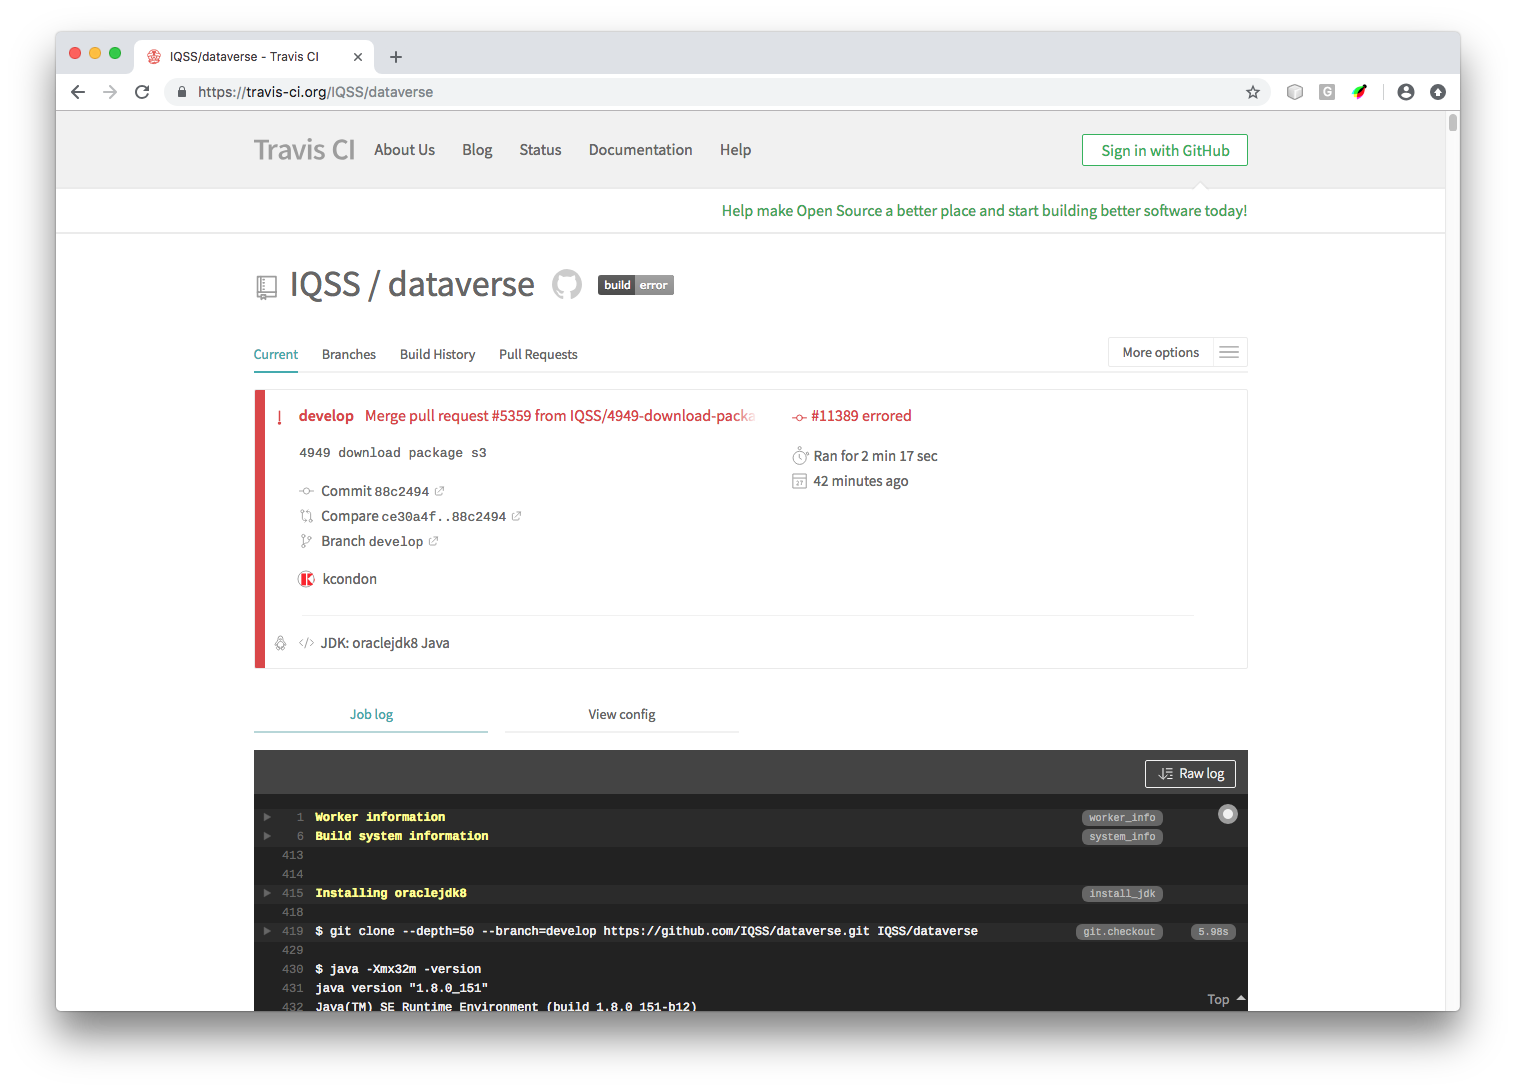The width and height of the screenshot is (1516, 1091).
Task: Click the colorful feather extension icon
Action: click(x=1359, y=92)
